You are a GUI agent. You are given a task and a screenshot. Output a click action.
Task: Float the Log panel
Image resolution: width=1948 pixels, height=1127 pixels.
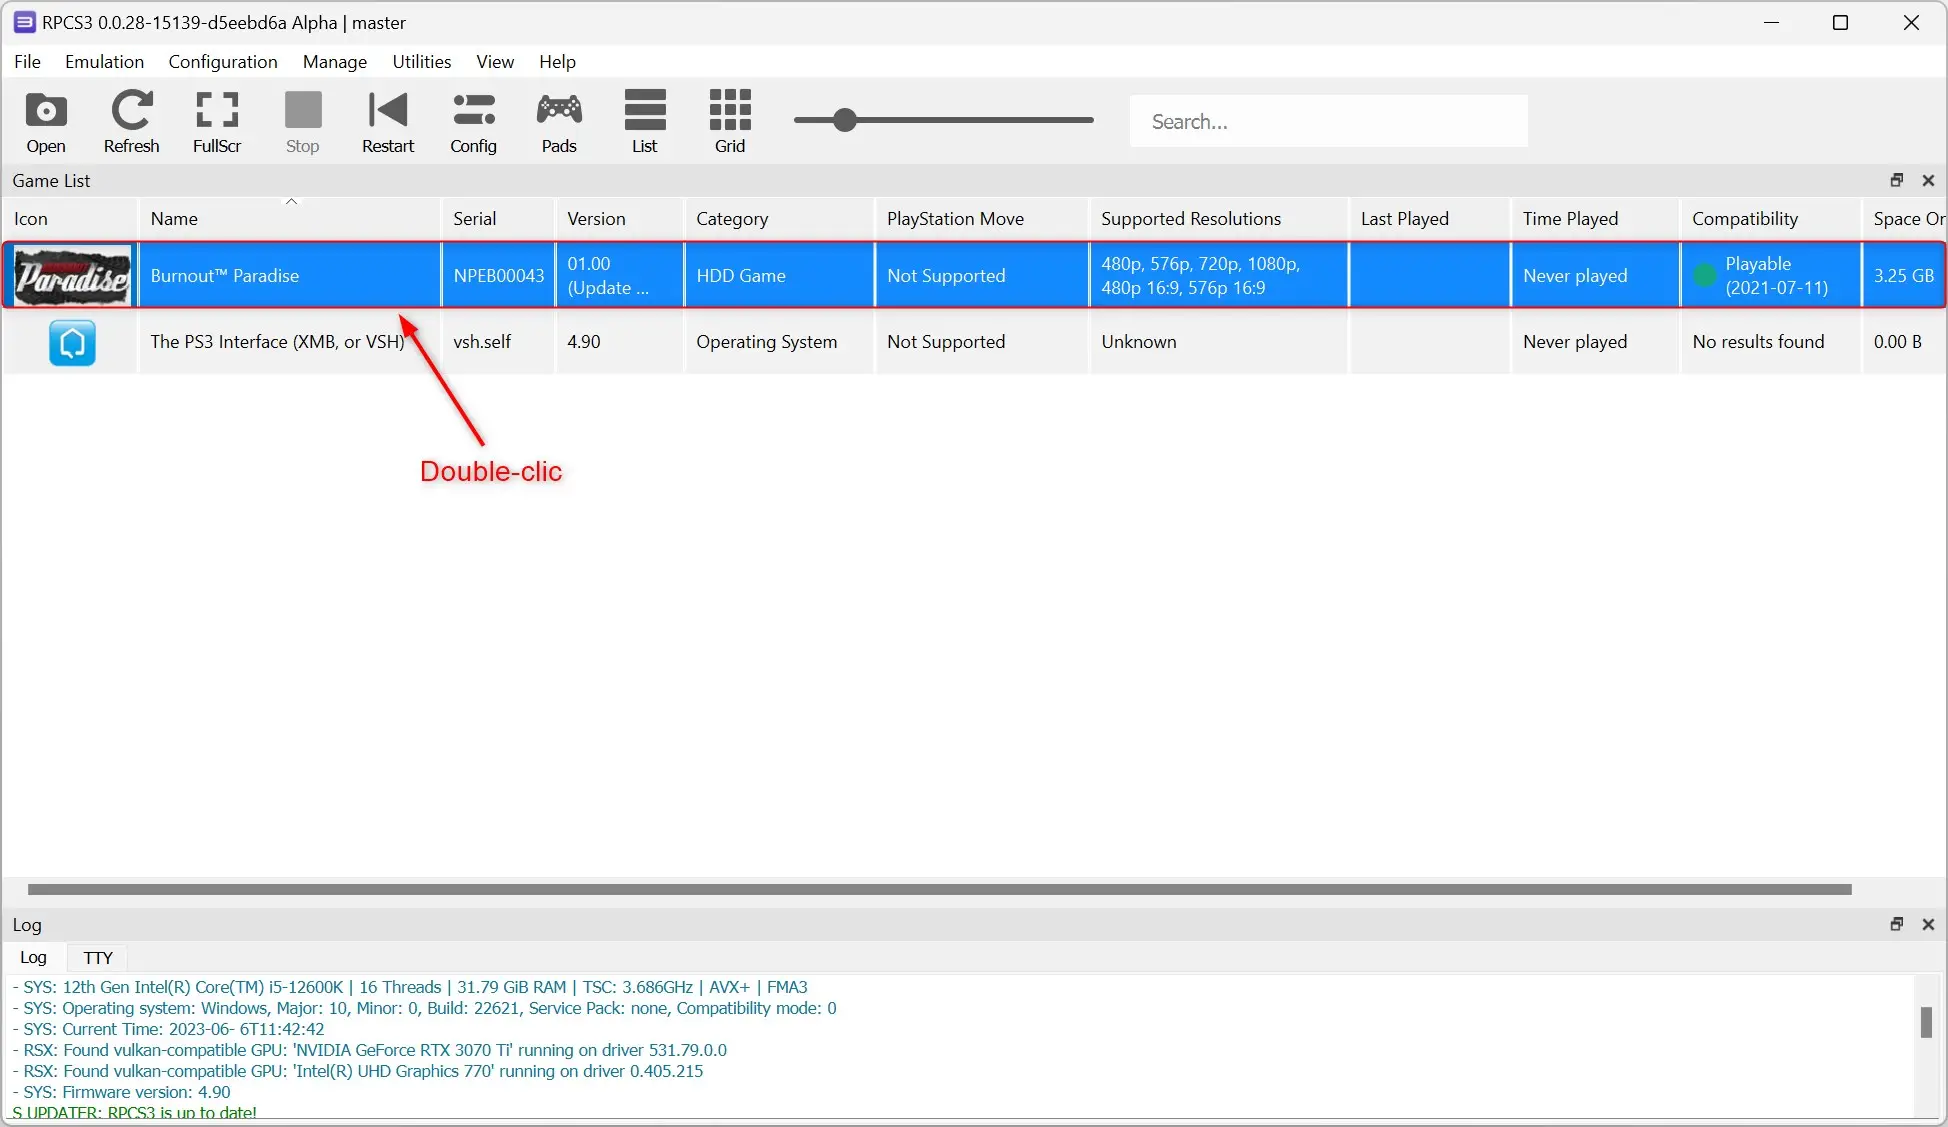tap(1896, 924)
